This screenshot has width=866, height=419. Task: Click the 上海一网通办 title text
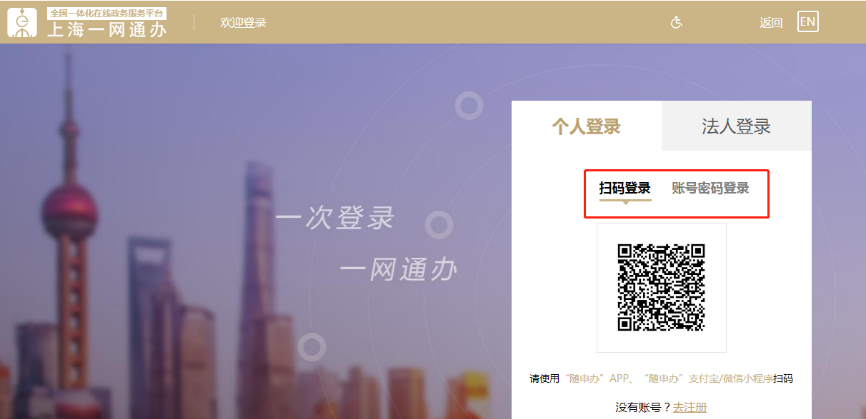click(107, 30)
